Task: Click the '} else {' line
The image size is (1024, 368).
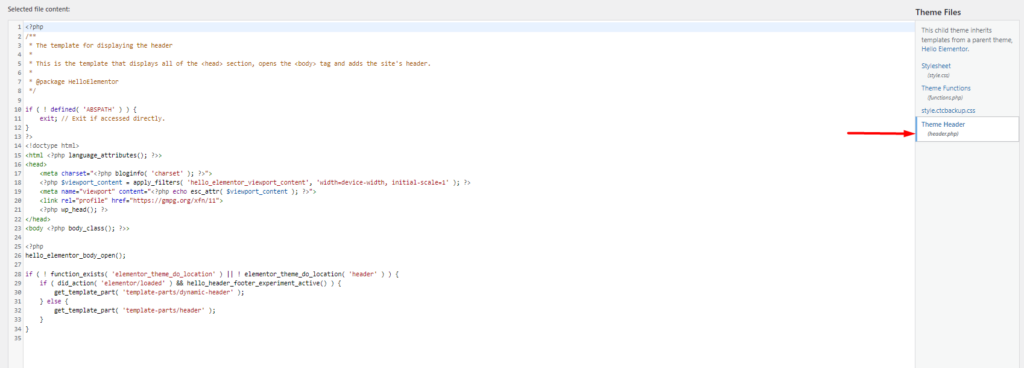Action: tap(54, 301)
